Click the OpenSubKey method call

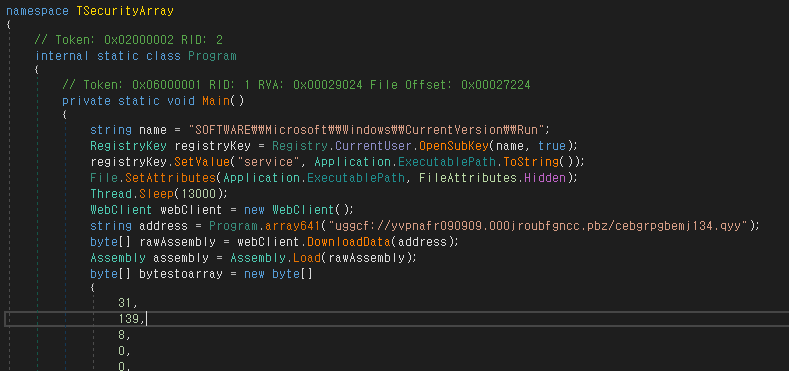coord(454,146)
